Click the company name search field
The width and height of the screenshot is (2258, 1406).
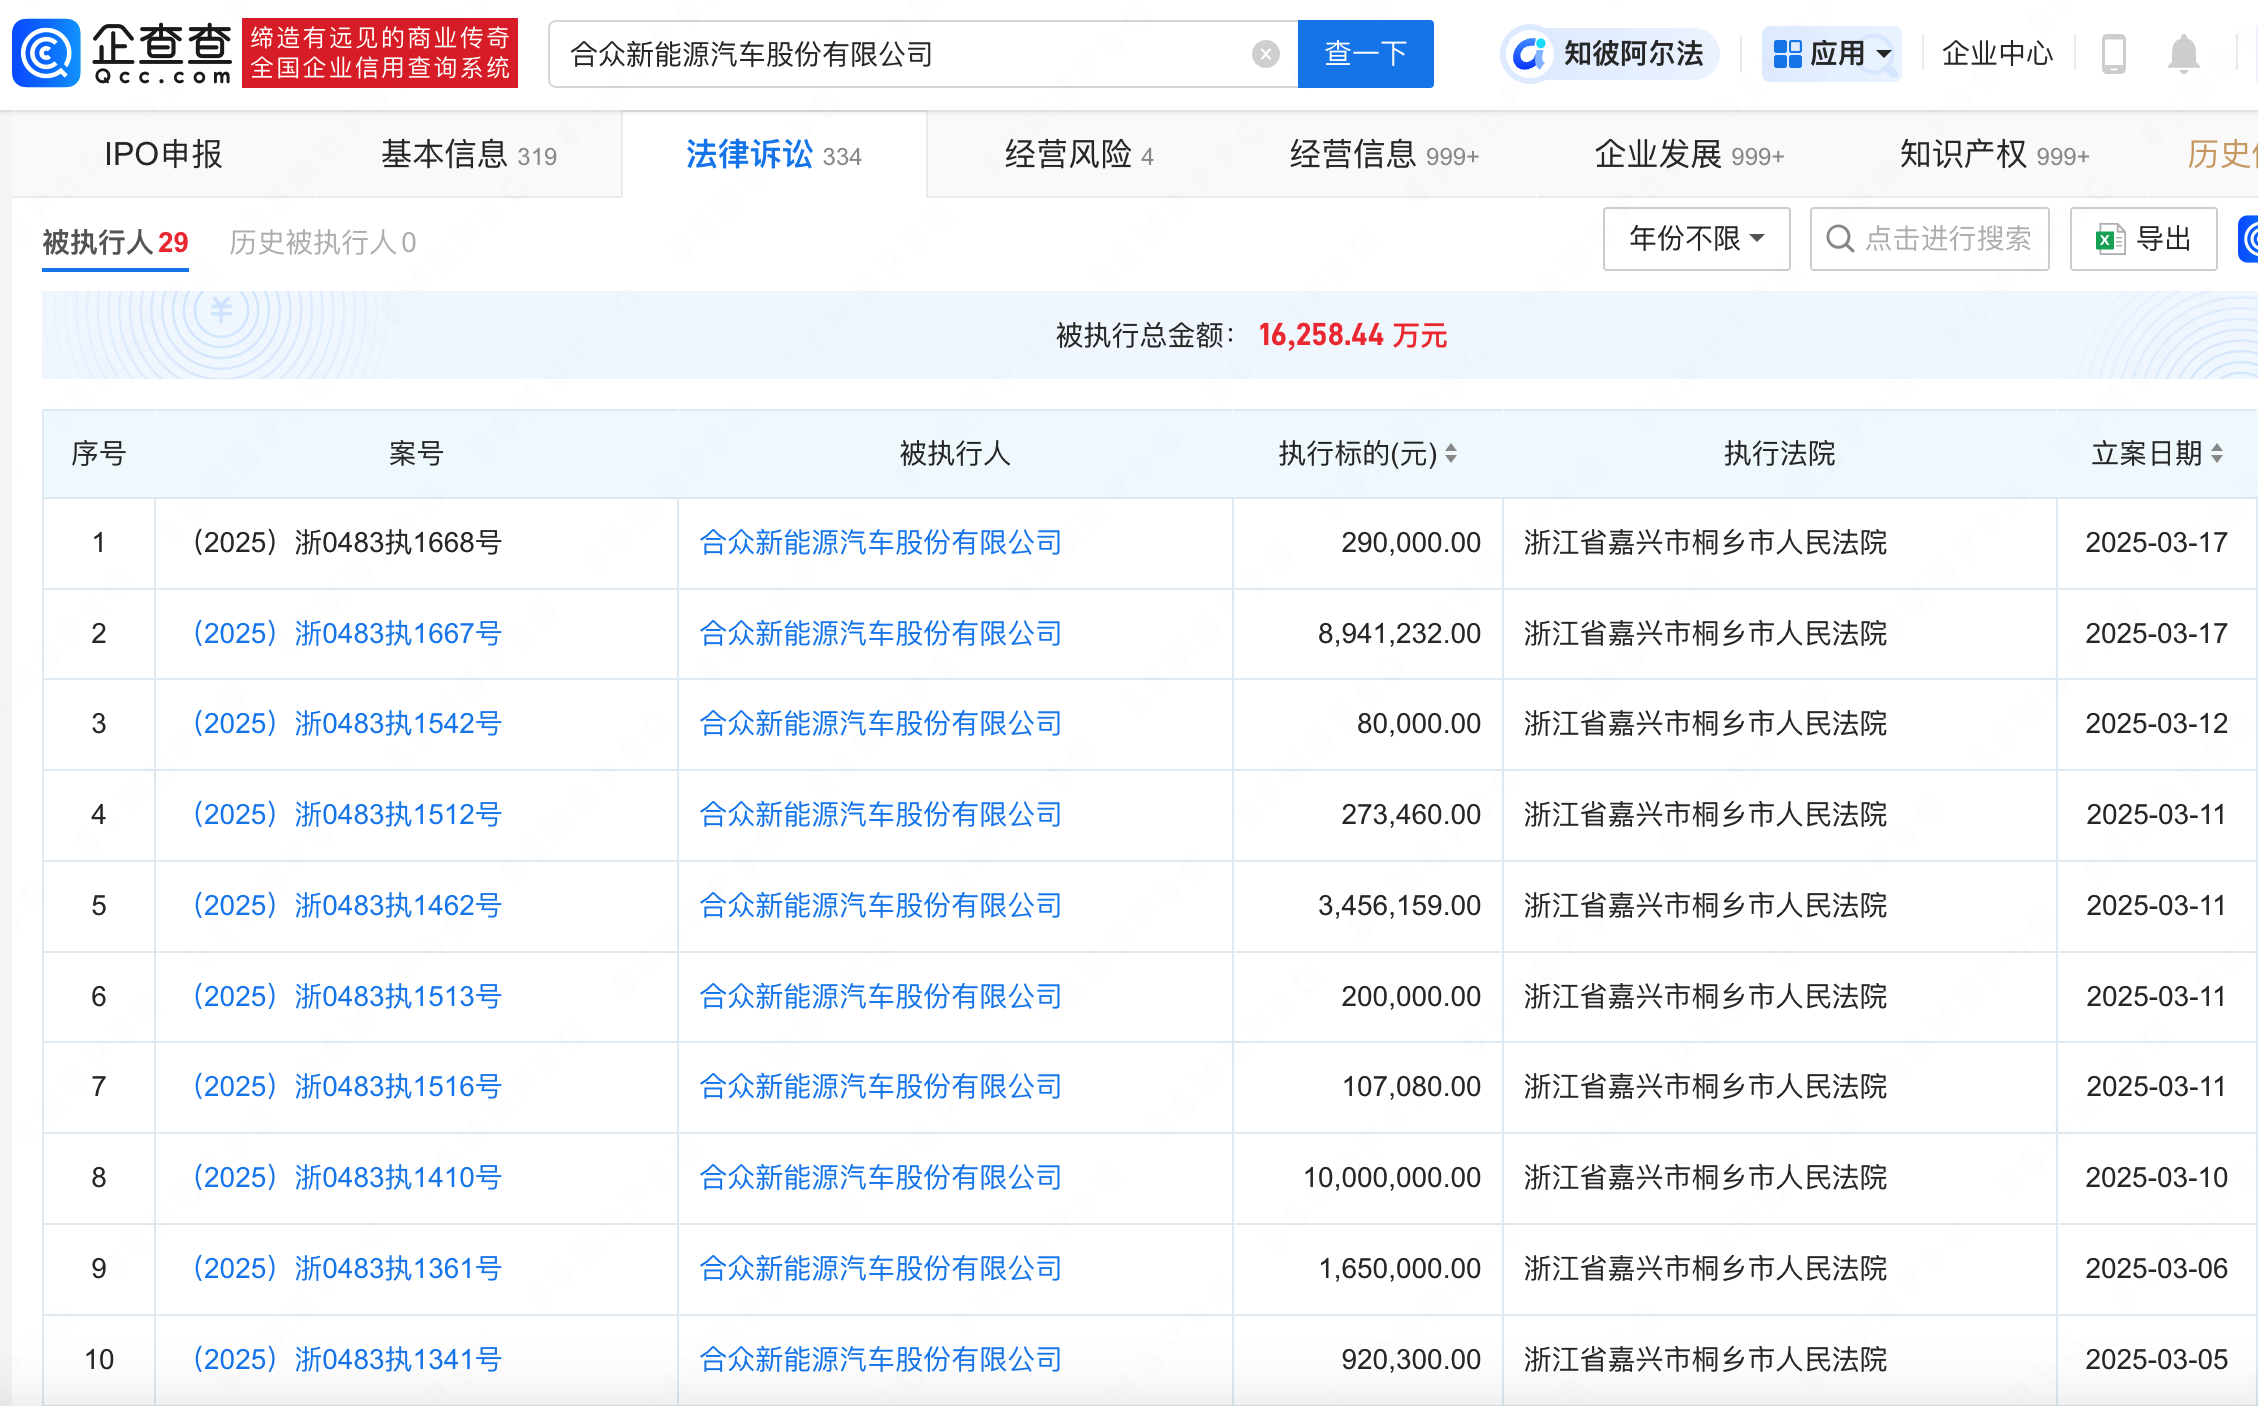(900, 54)
